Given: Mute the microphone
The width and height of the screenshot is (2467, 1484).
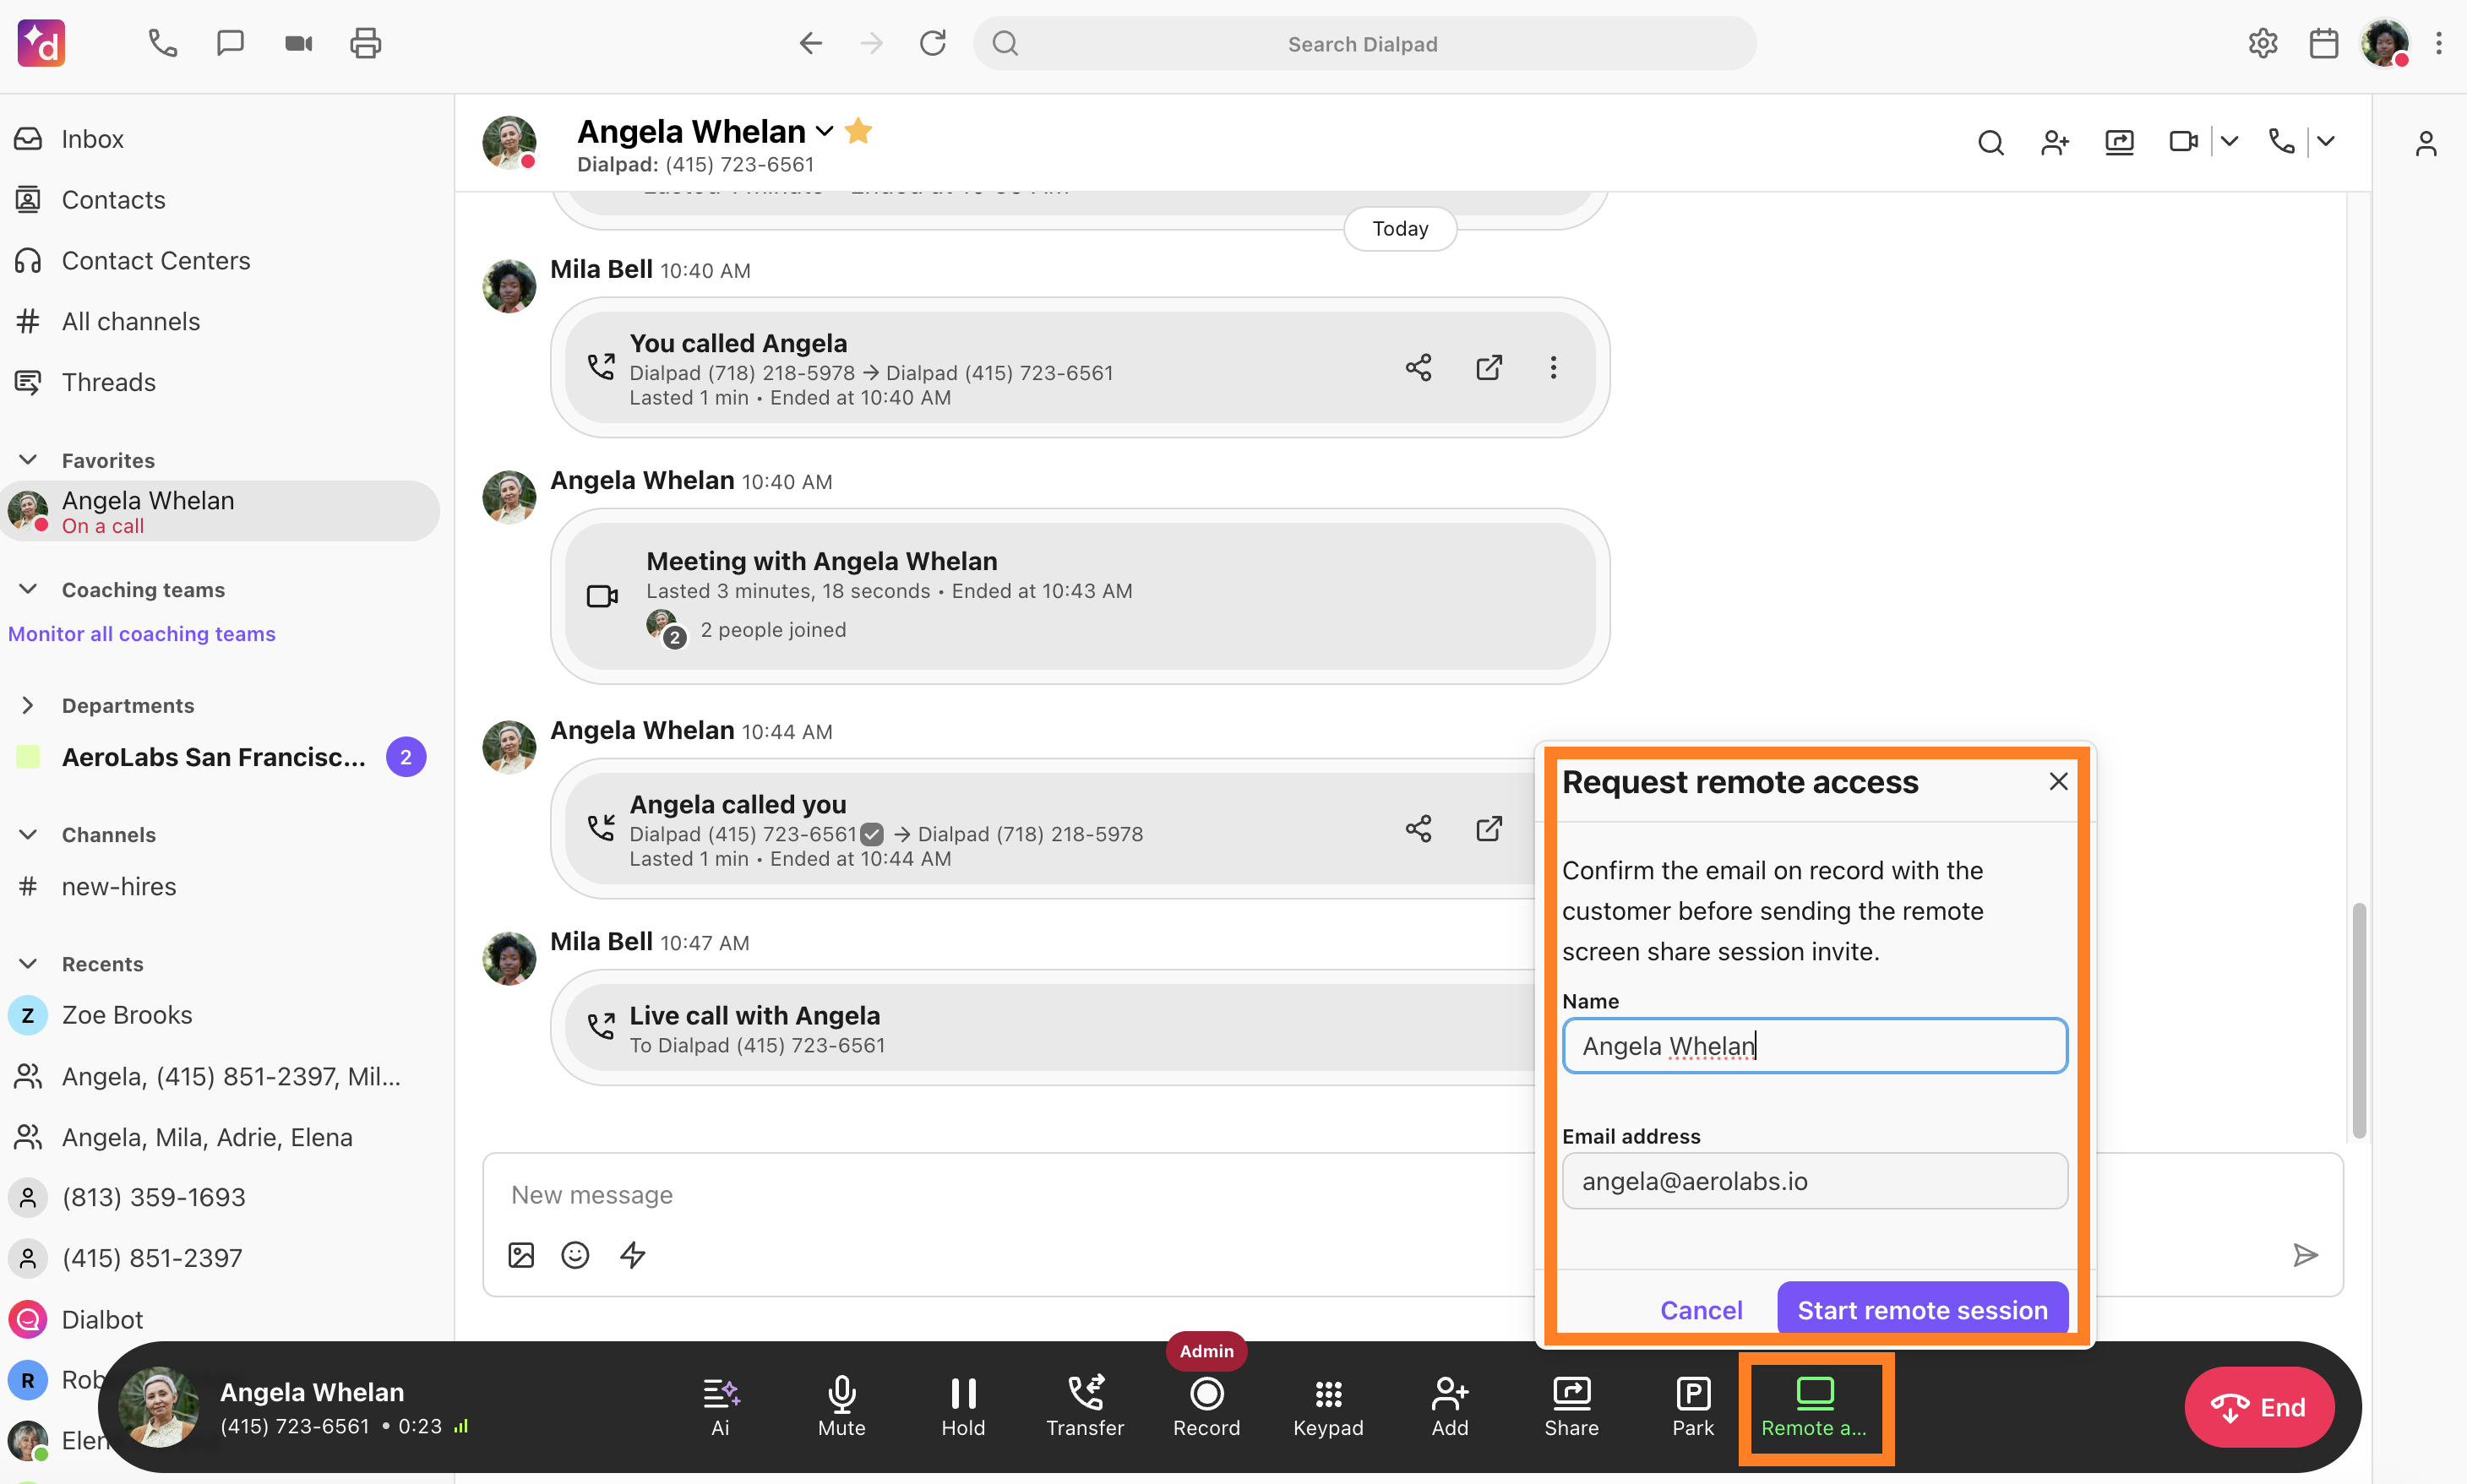Looking at the screenshot, I should click(x=842, y=1406).
